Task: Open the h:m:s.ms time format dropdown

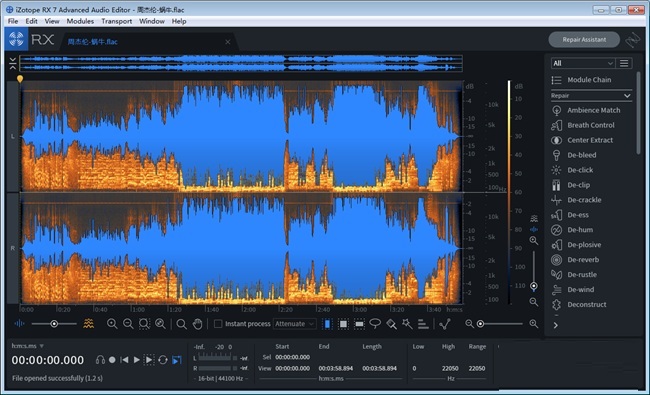Action: 27,346
